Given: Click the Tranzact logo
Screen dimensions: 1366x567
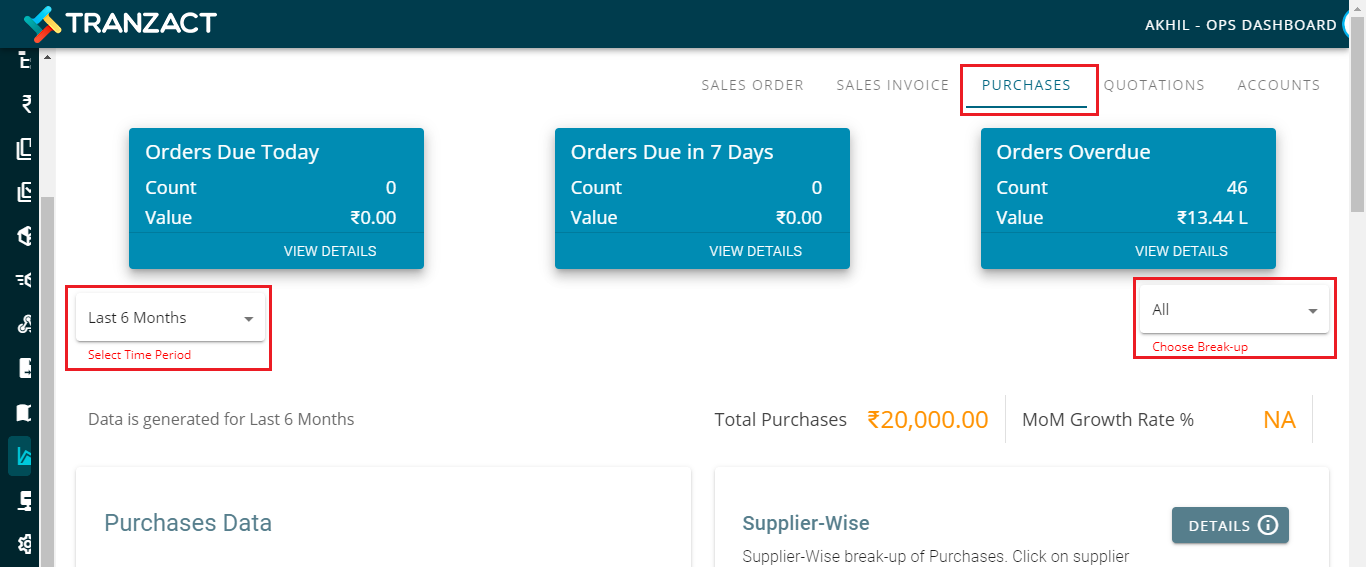Looking at the screenshot, I should [x=120, y=22].
